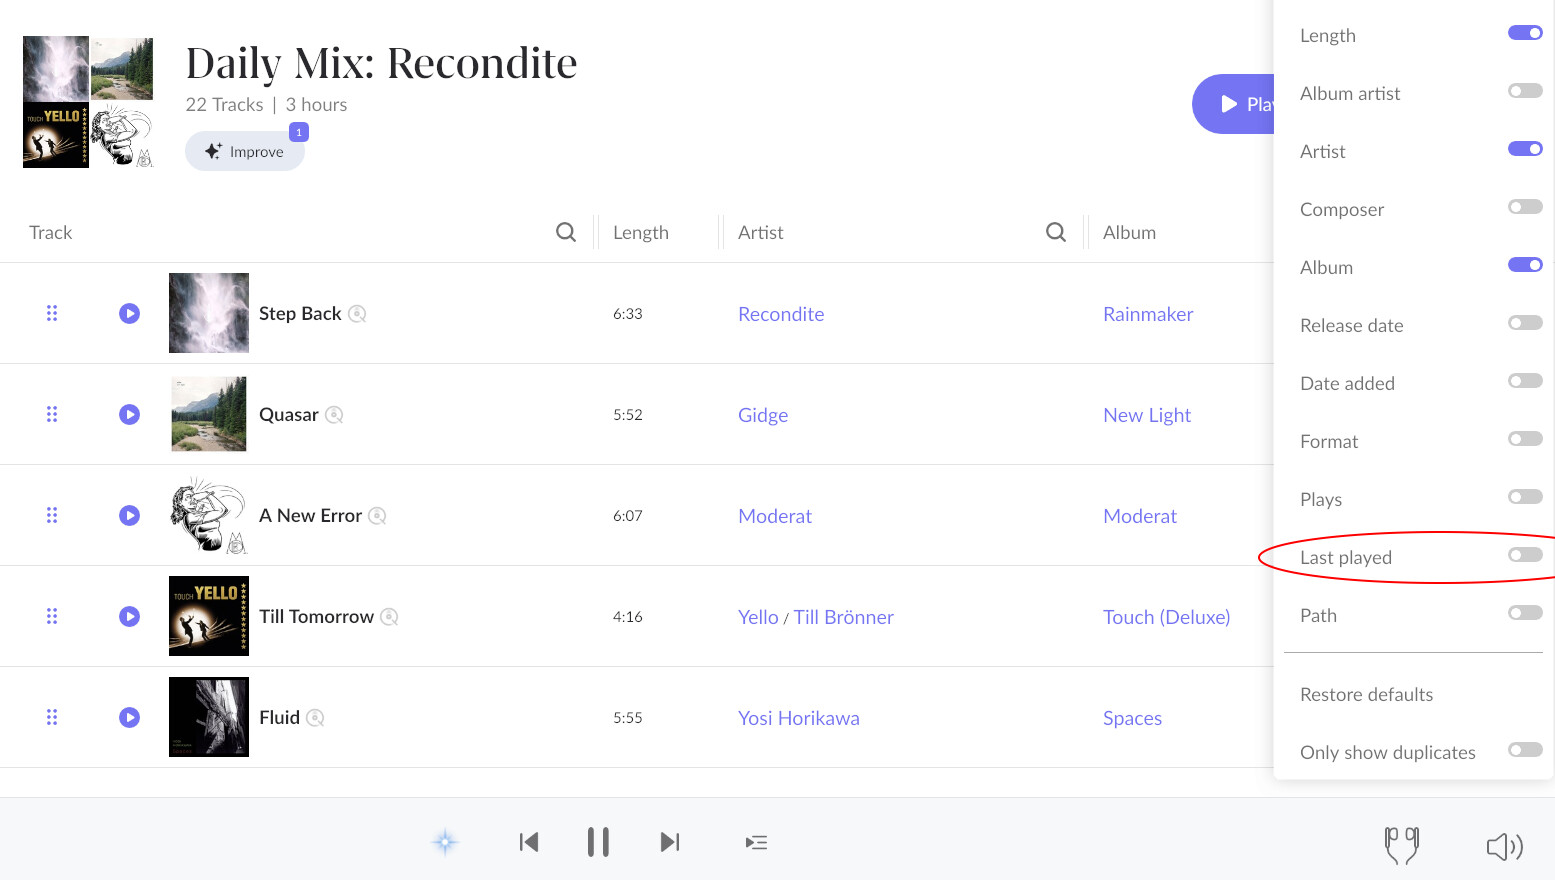Disable the Artist column toggle
Screen dimensions: 1555x880
click(x=1525, y=149)
